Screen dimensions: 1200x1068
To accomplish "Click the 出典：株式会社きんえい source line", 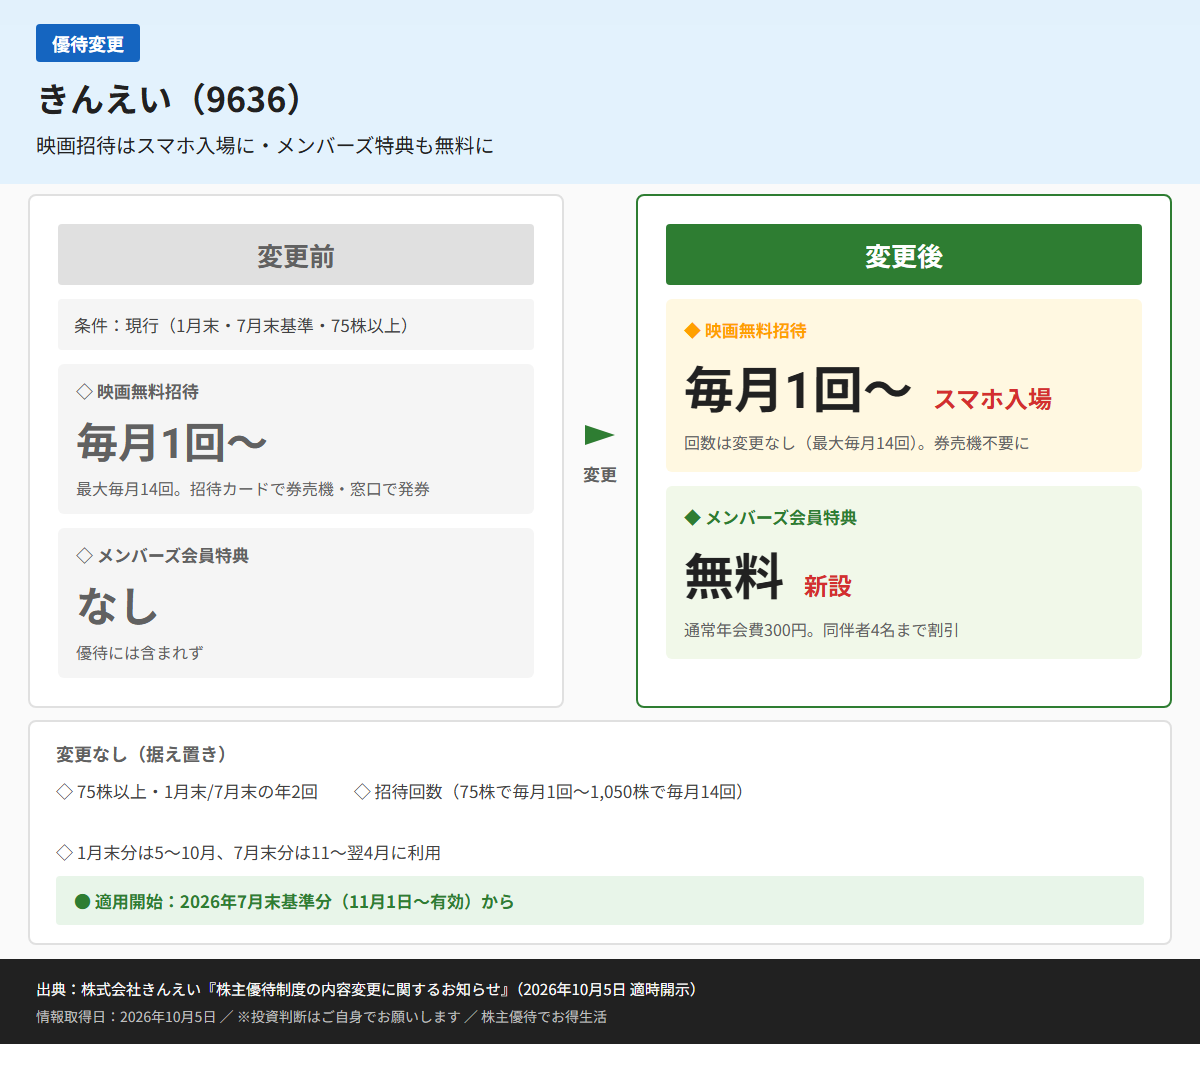I will click(x=367, y=989).
